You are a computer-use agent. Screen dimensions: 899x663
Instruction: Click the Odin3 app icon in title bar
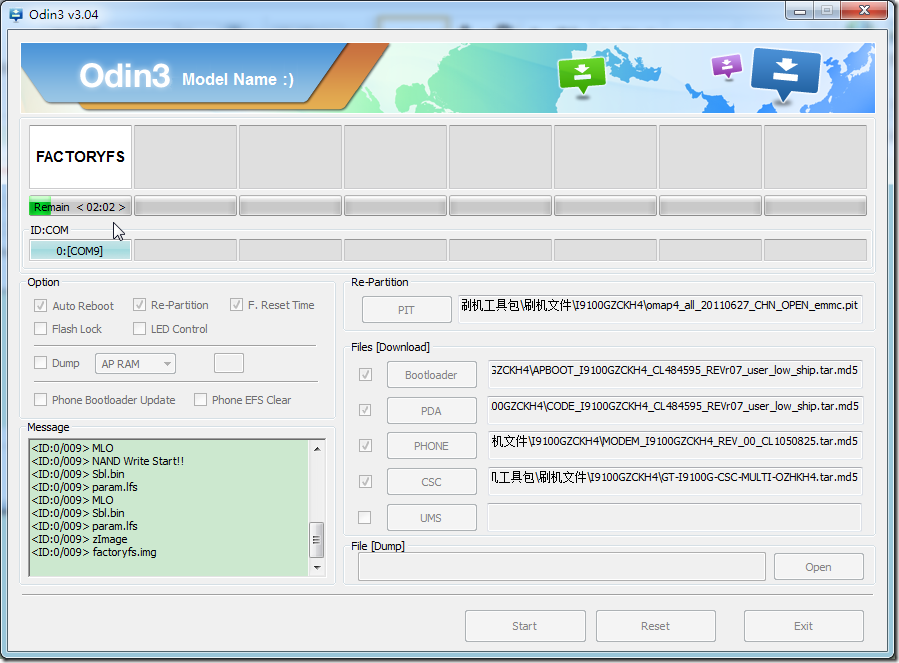(16, 15)
